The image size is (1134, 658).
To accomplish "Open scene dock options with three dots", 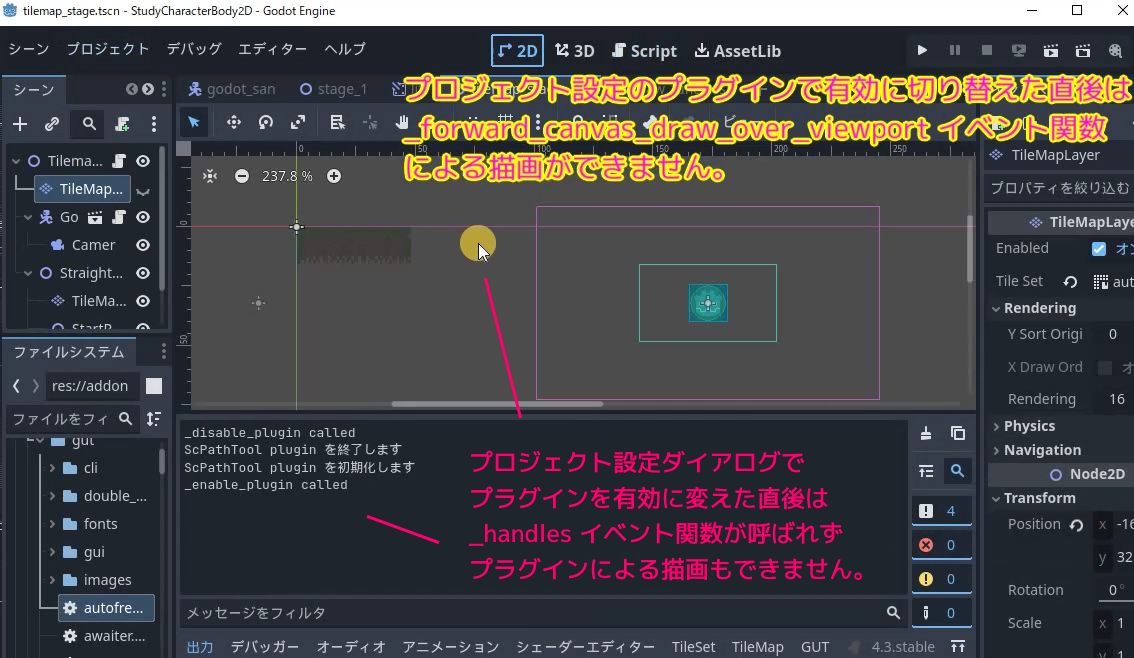I will 153,124.
